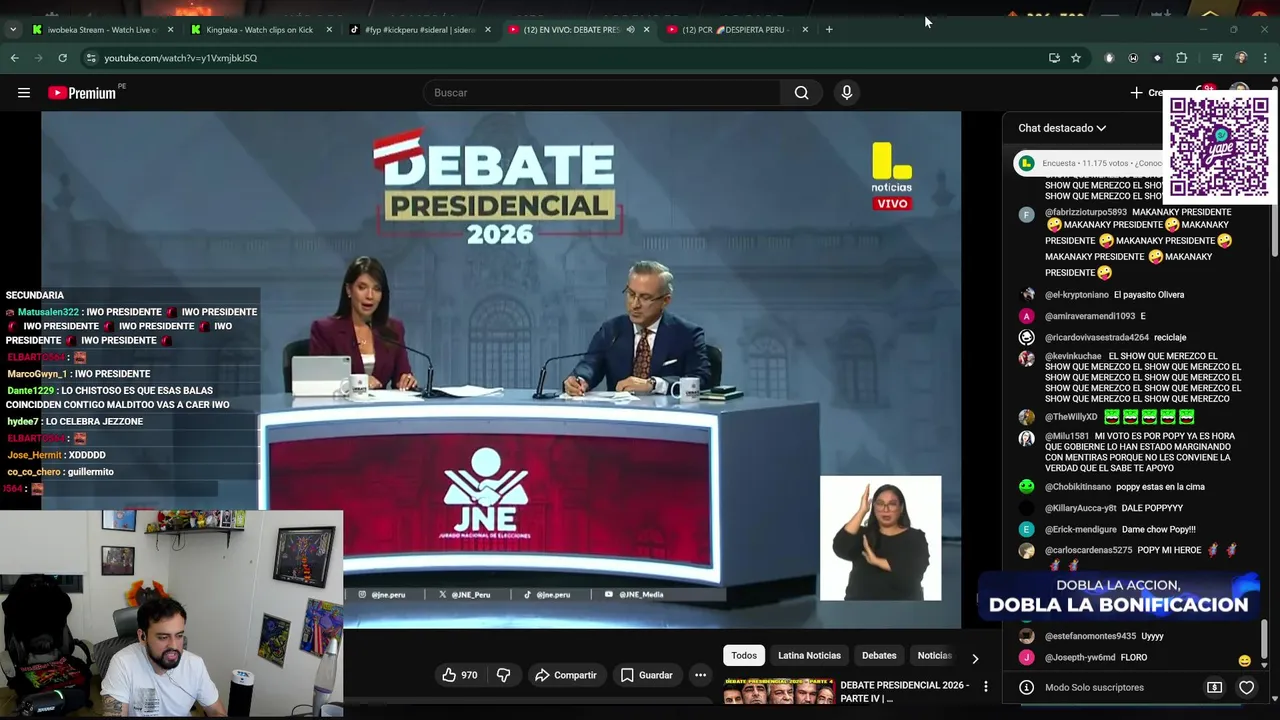
Task: Close the Kingteka tab
Action: (329, 29)
